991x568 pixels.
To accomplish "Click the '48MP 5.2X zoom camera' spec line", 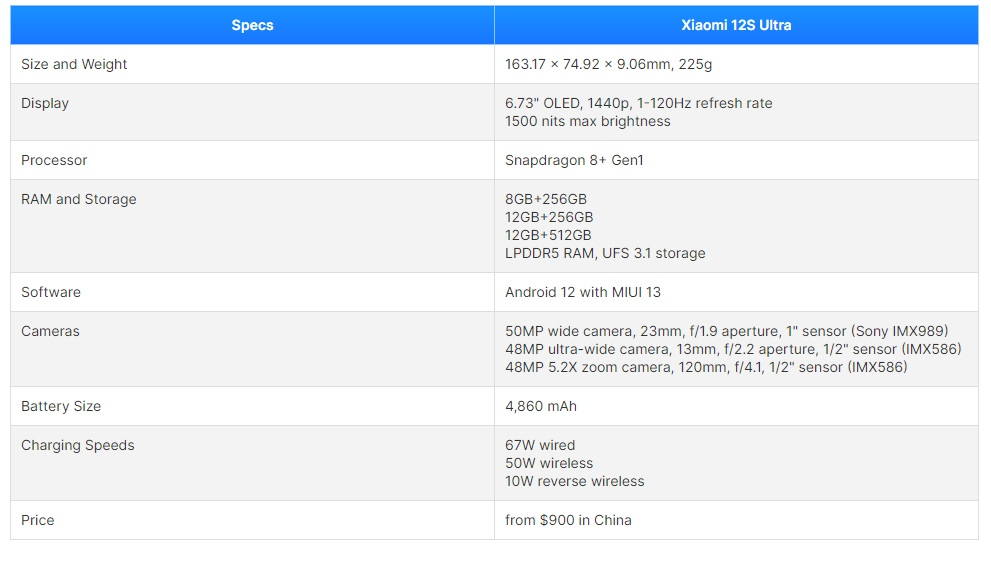I will point(706,368).
